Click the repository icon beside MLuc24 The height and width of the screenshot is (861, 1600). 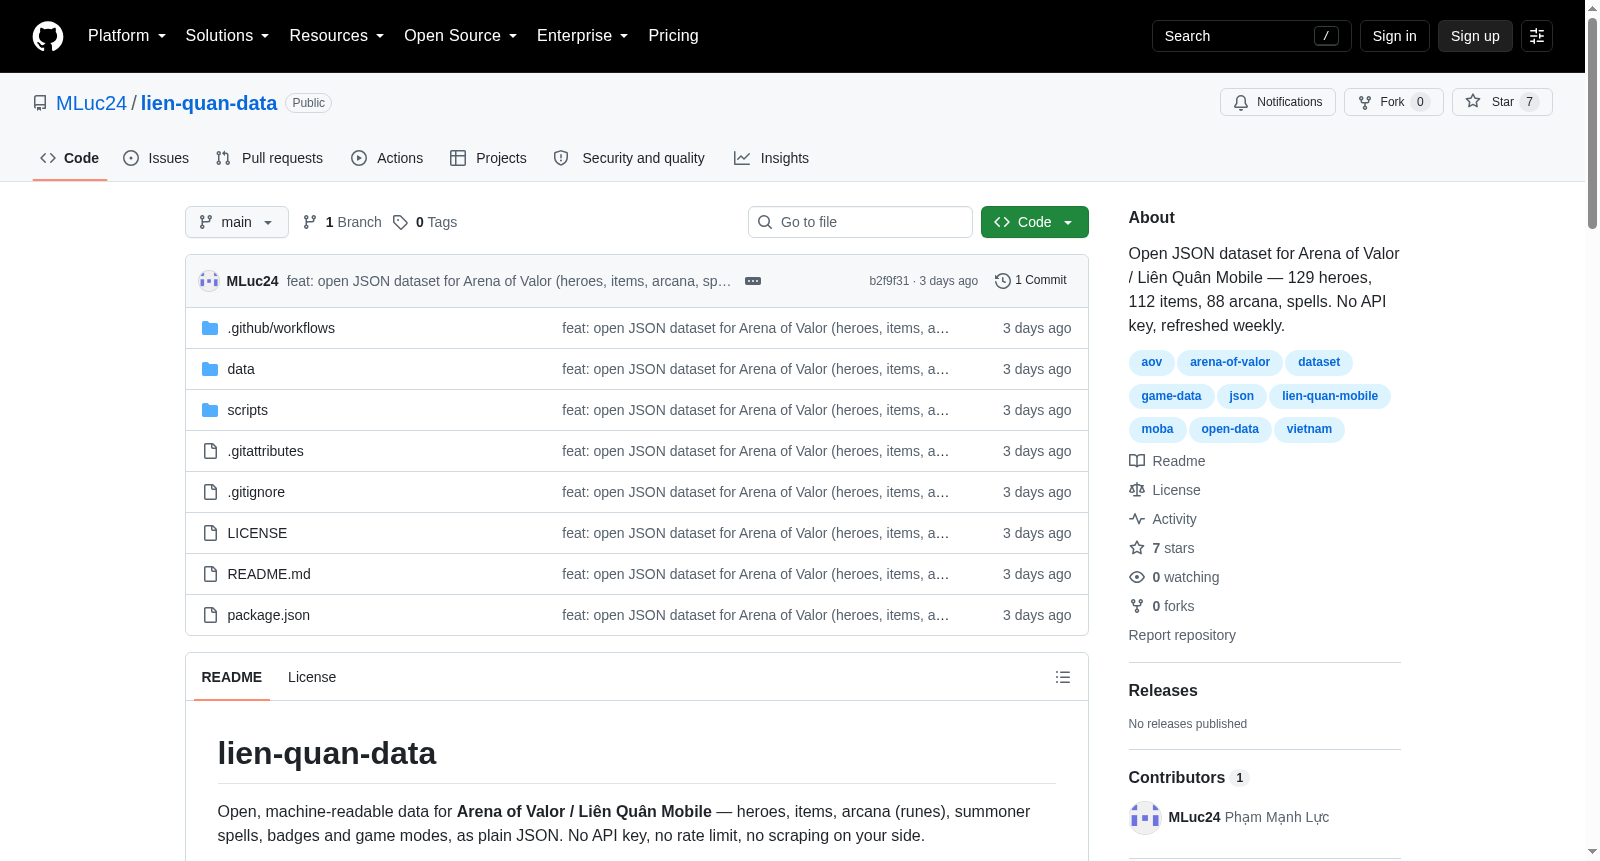pyautogui.click(x=40, y=103)
